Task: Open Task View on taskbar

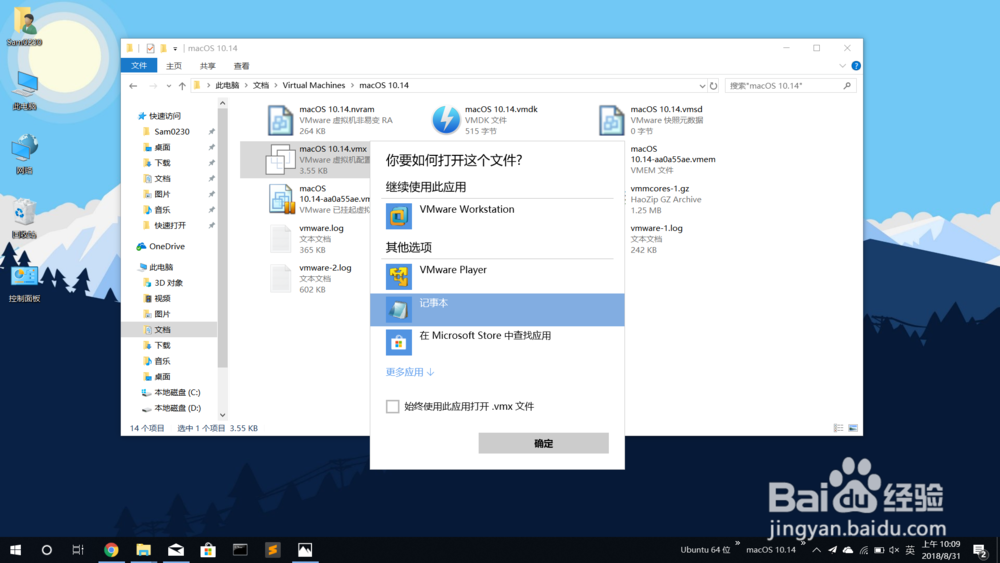Action: 78,550
